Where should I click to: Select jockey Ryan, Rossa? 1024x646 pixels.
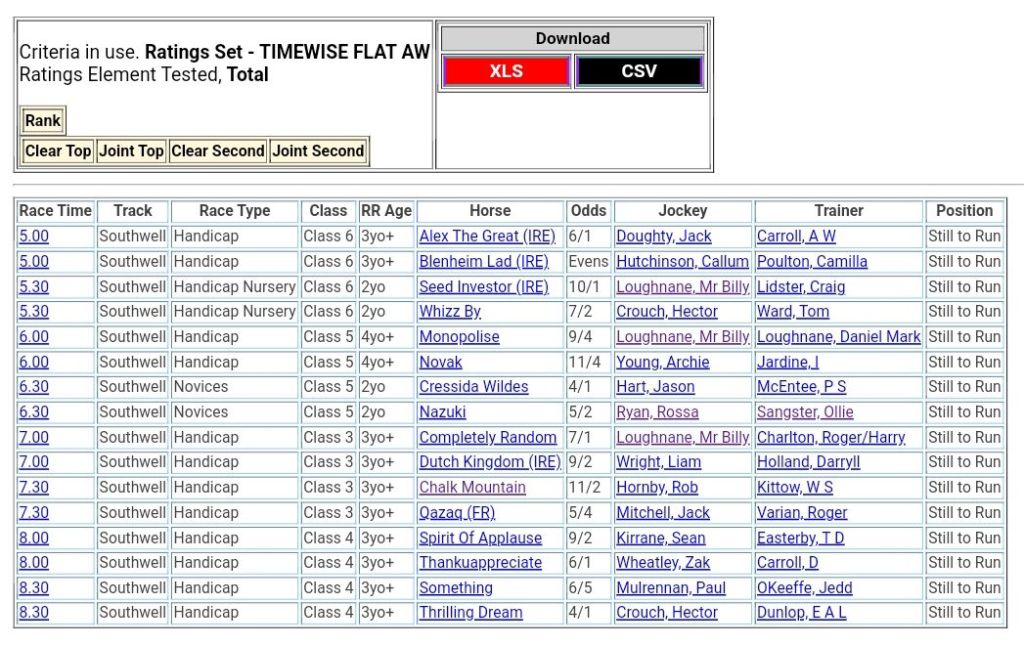point(657,412)
